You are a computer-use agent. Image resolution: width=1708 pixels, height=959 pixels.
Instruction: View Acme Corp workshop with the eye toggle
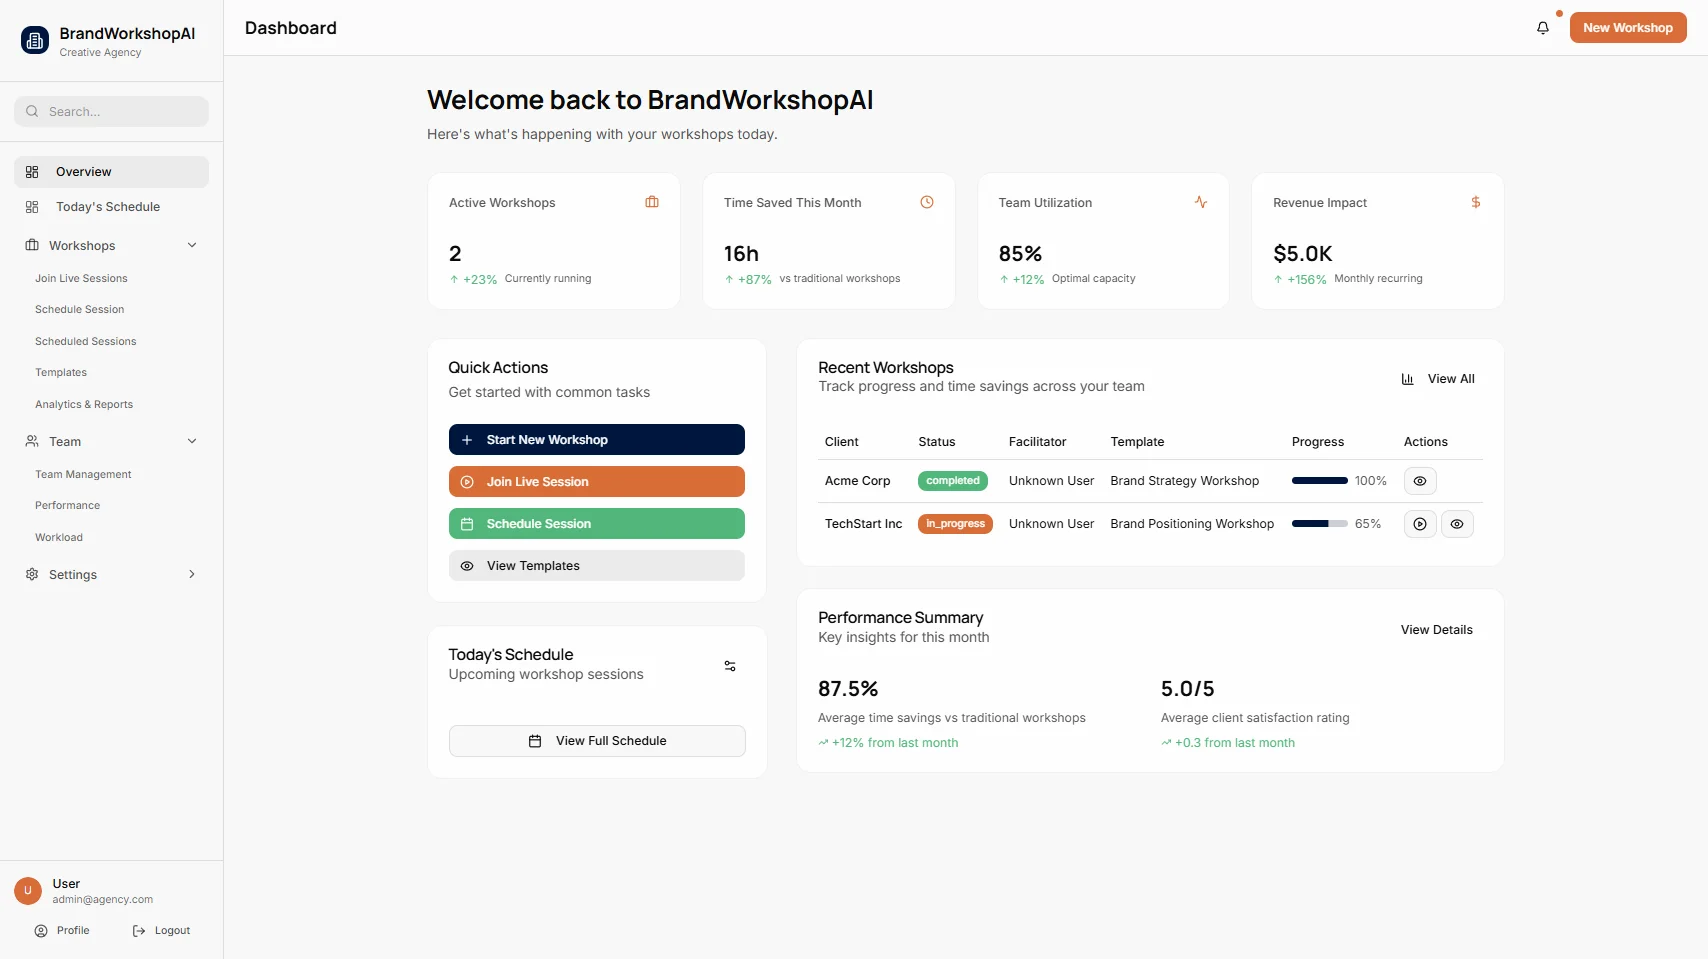point(1419,481)
